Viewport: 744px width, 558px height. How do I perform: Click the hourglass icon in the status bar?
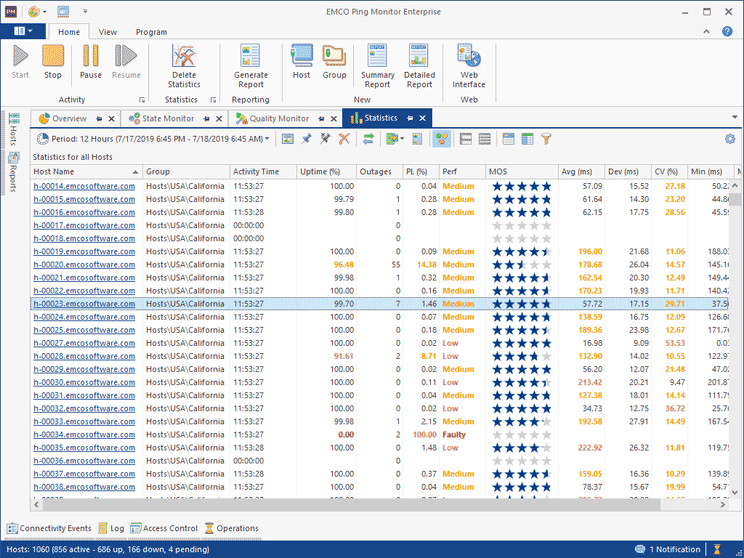point(717,549)
